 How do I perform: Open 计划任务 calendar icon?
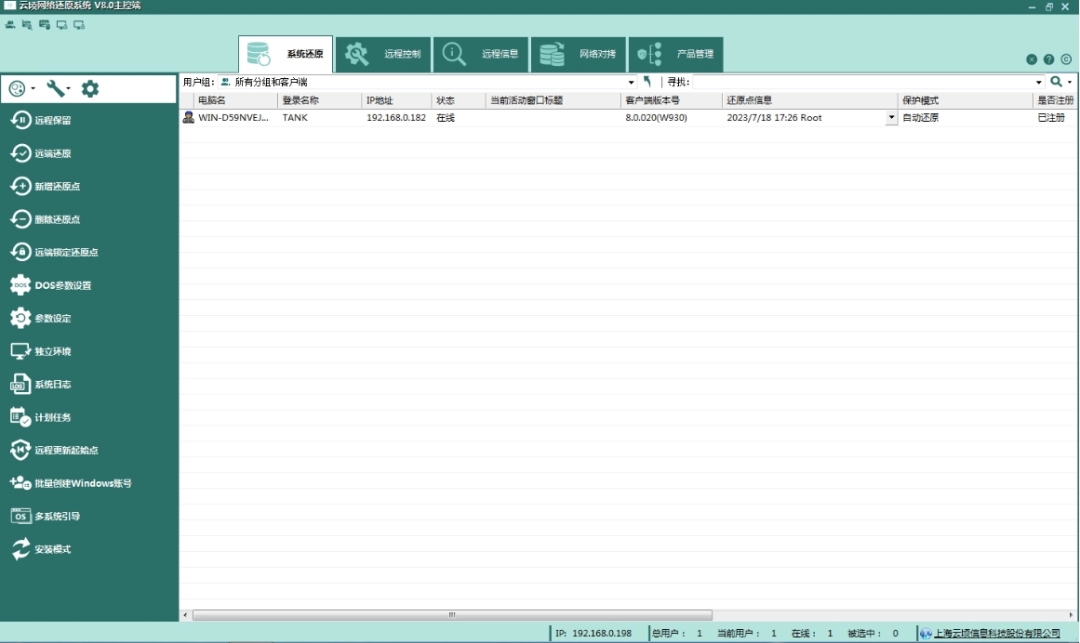click(21, 417)
